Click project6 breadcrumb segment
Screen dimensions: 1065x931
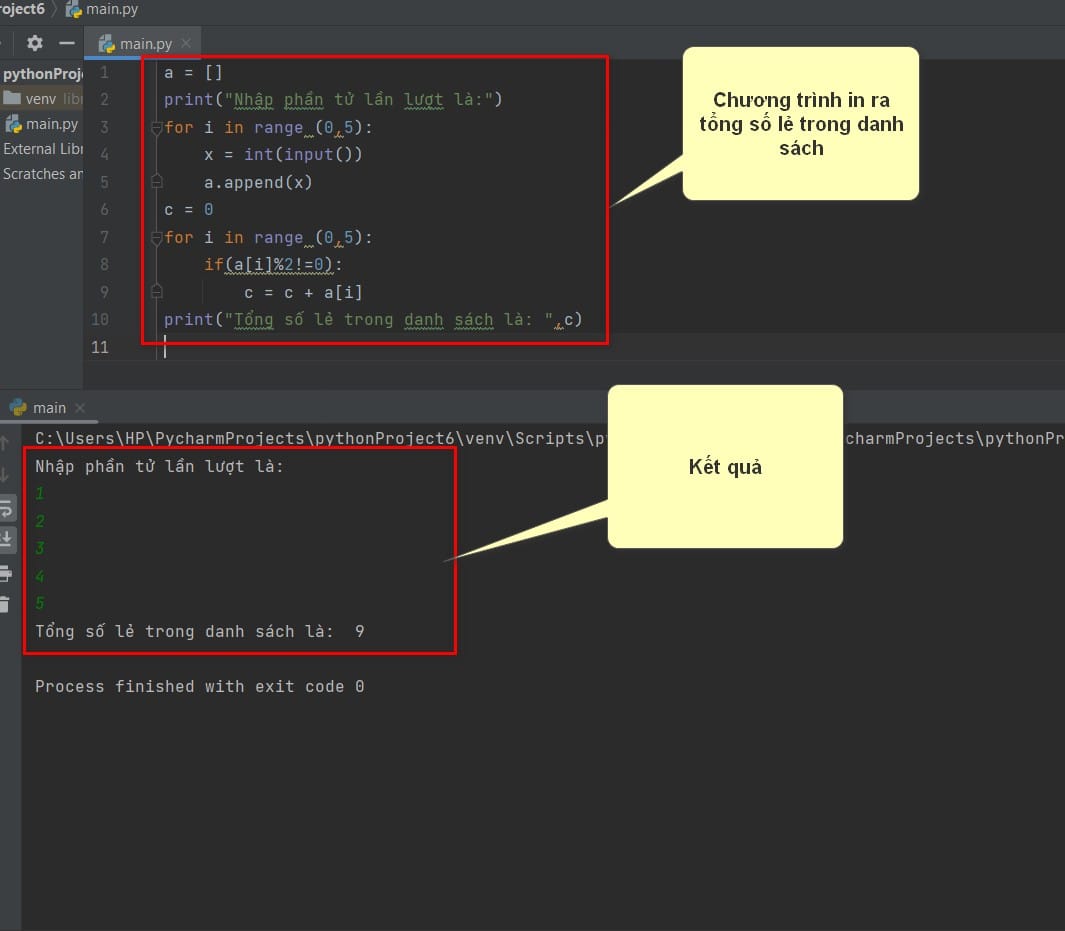point(22,9)
